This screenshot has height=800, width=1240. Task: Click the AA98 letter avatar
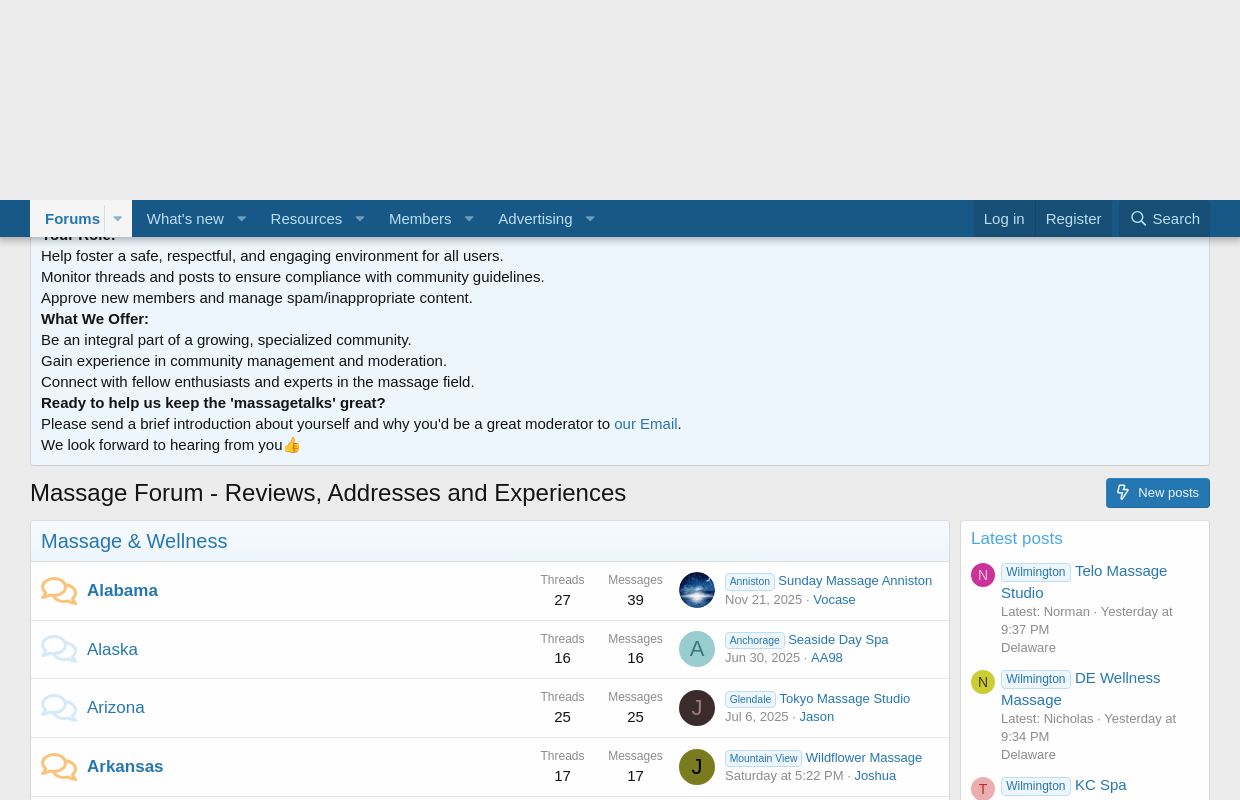(697, 648)
